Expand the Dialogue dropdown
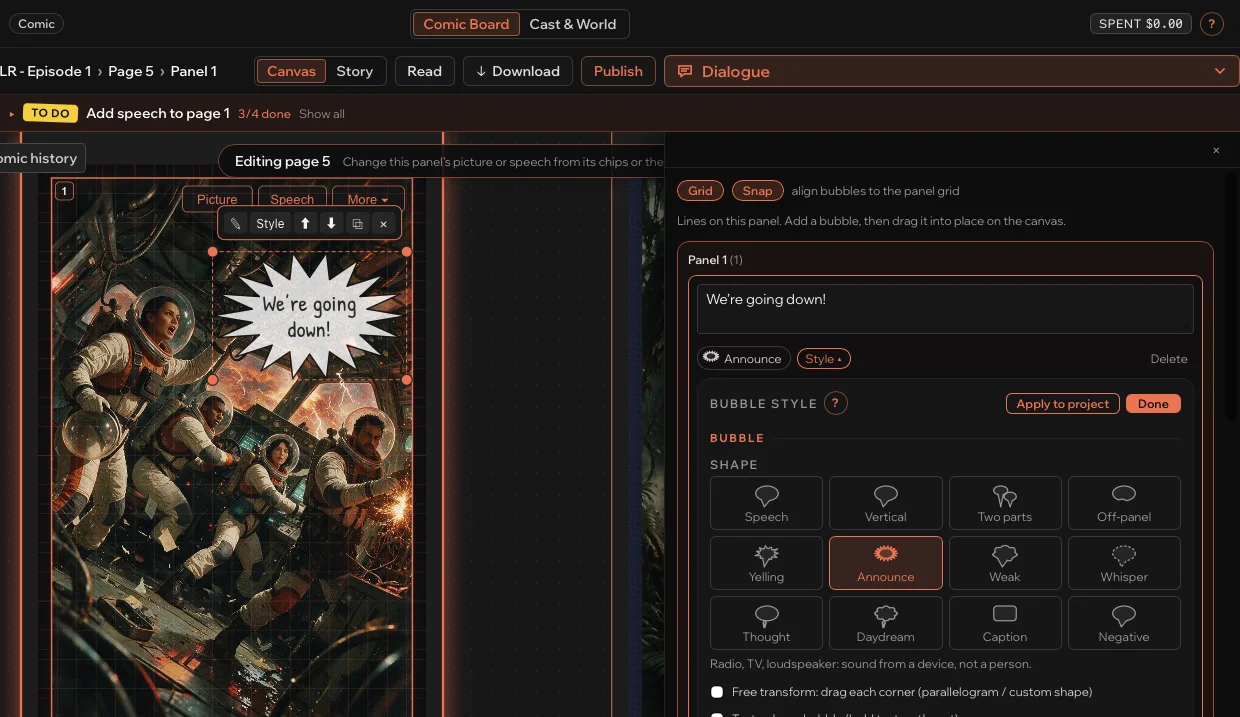Image resolution: width=1240 pixels, height=717 pixels. [x=951, y=71]
